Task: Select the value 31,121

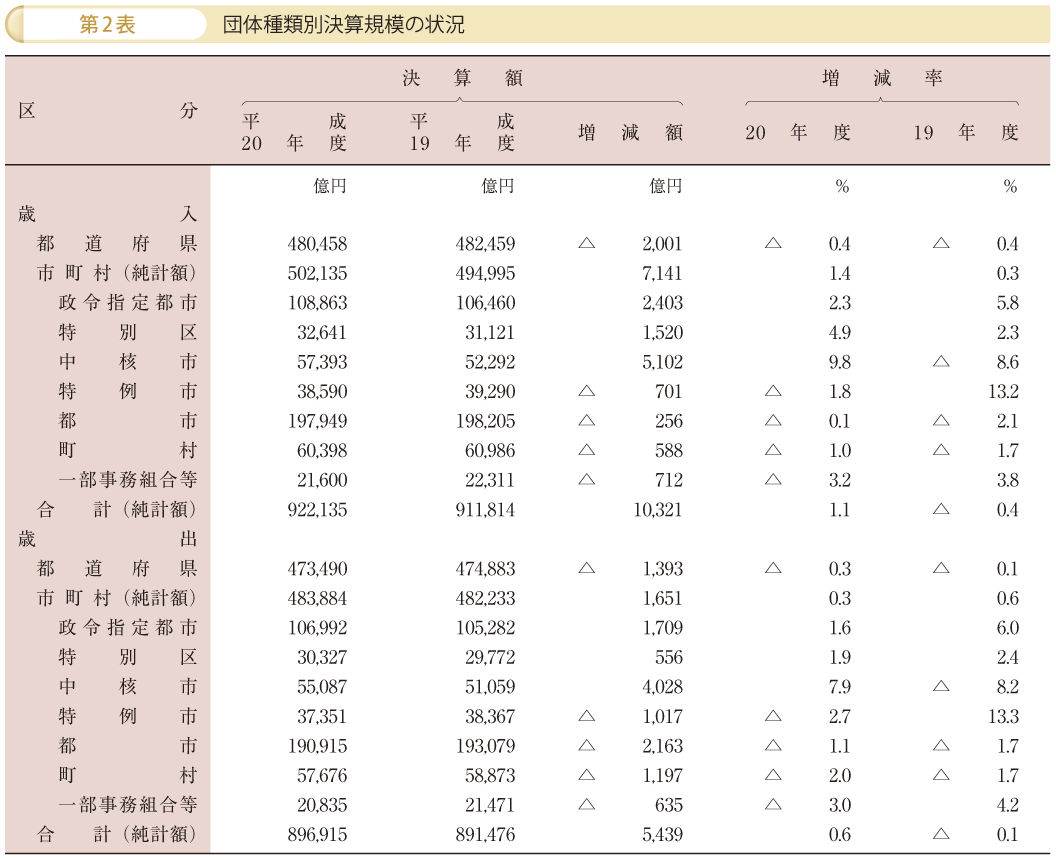Action: (490, 333)
